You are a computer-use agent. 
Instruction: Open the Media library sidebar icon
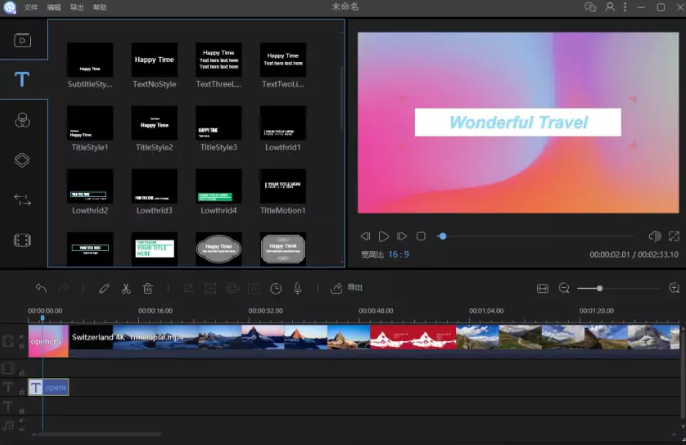pos(22,41)
